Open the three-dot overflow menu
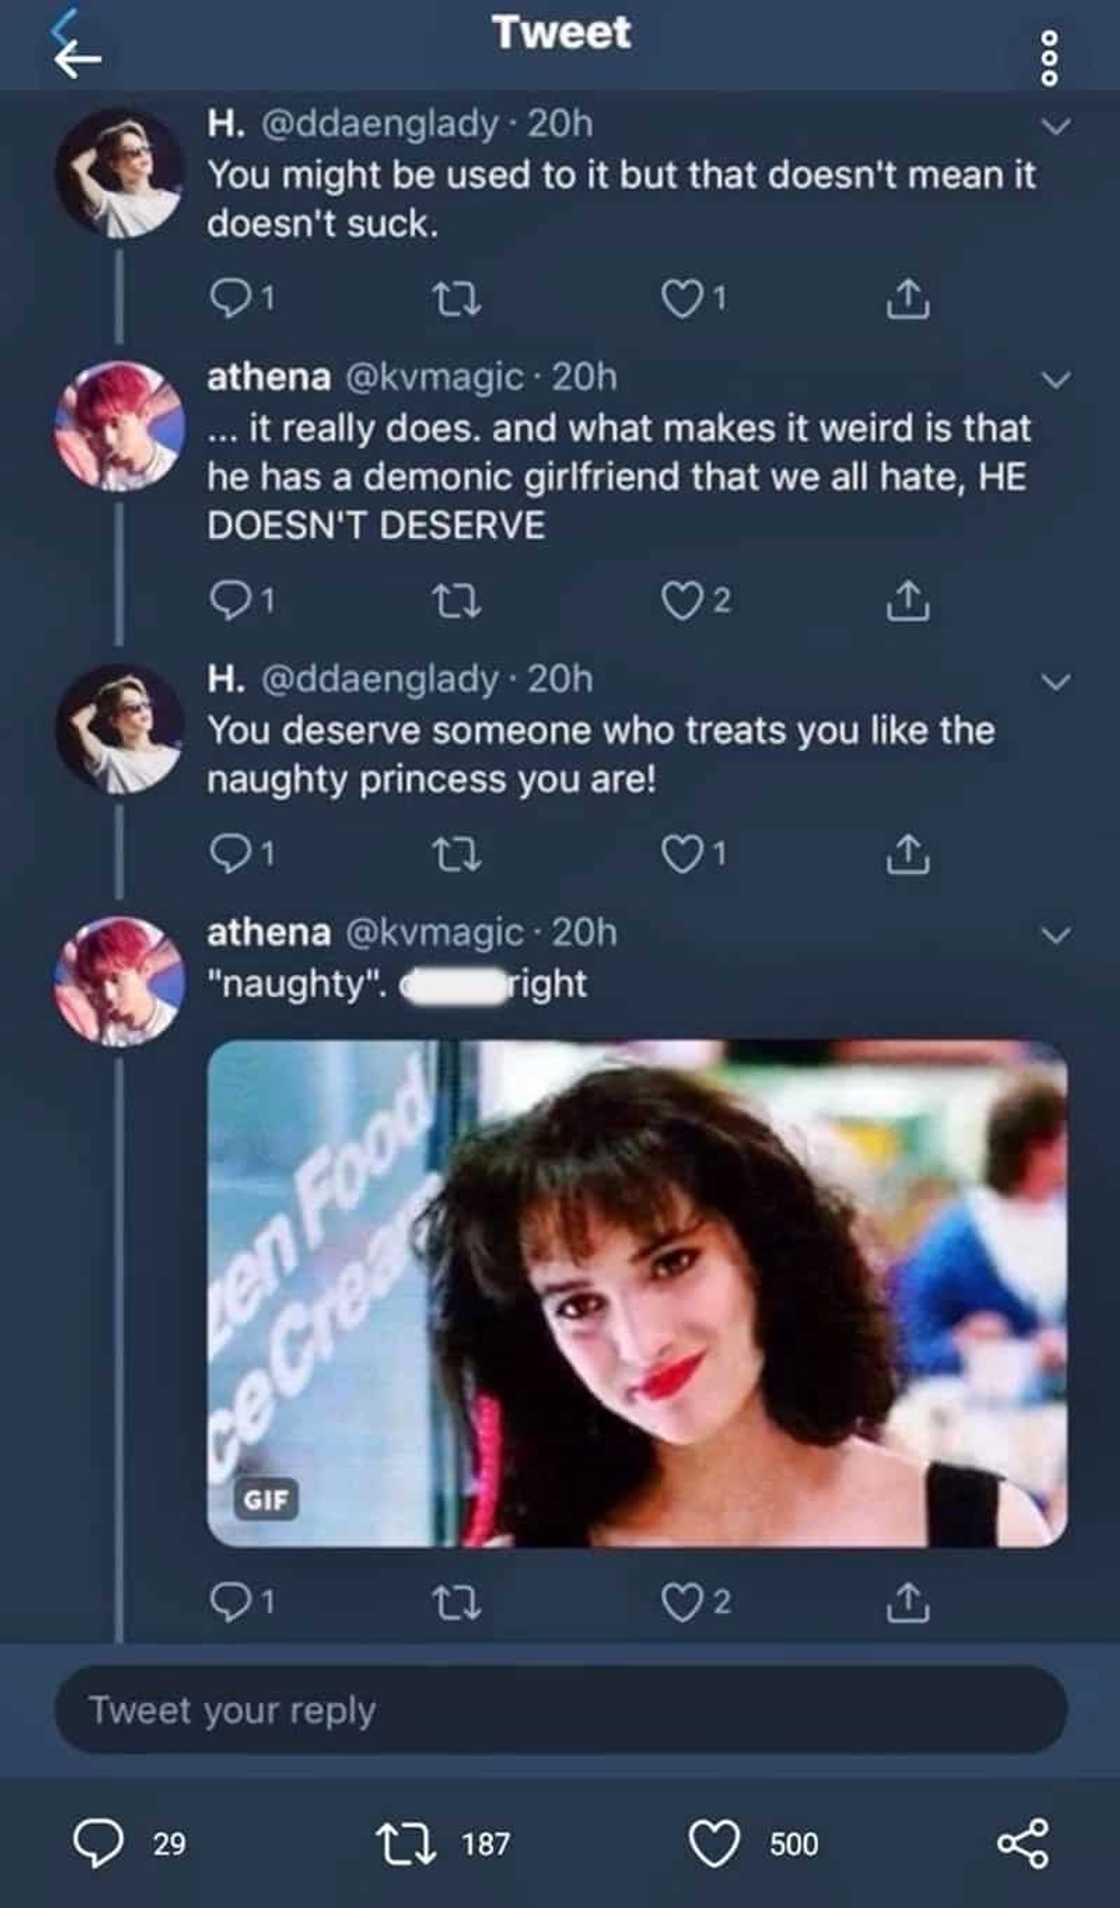The width and height of the screenshot is (1120, 1908). (1049, 58)
